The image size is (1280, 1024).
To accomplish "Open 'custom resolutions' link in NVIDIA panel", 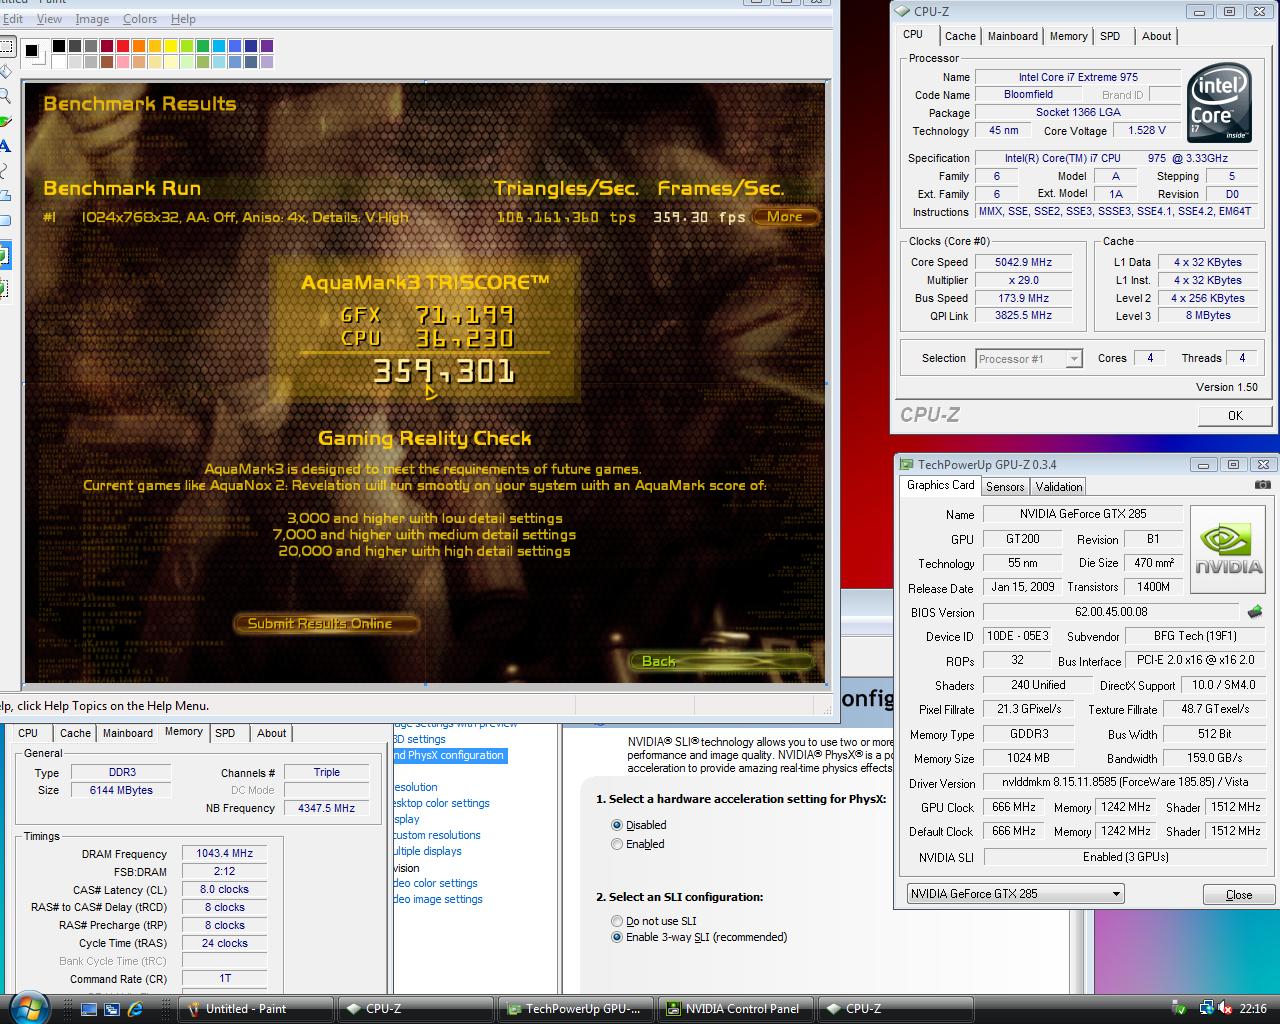I will pyautogui.click(x=437, y=835).
